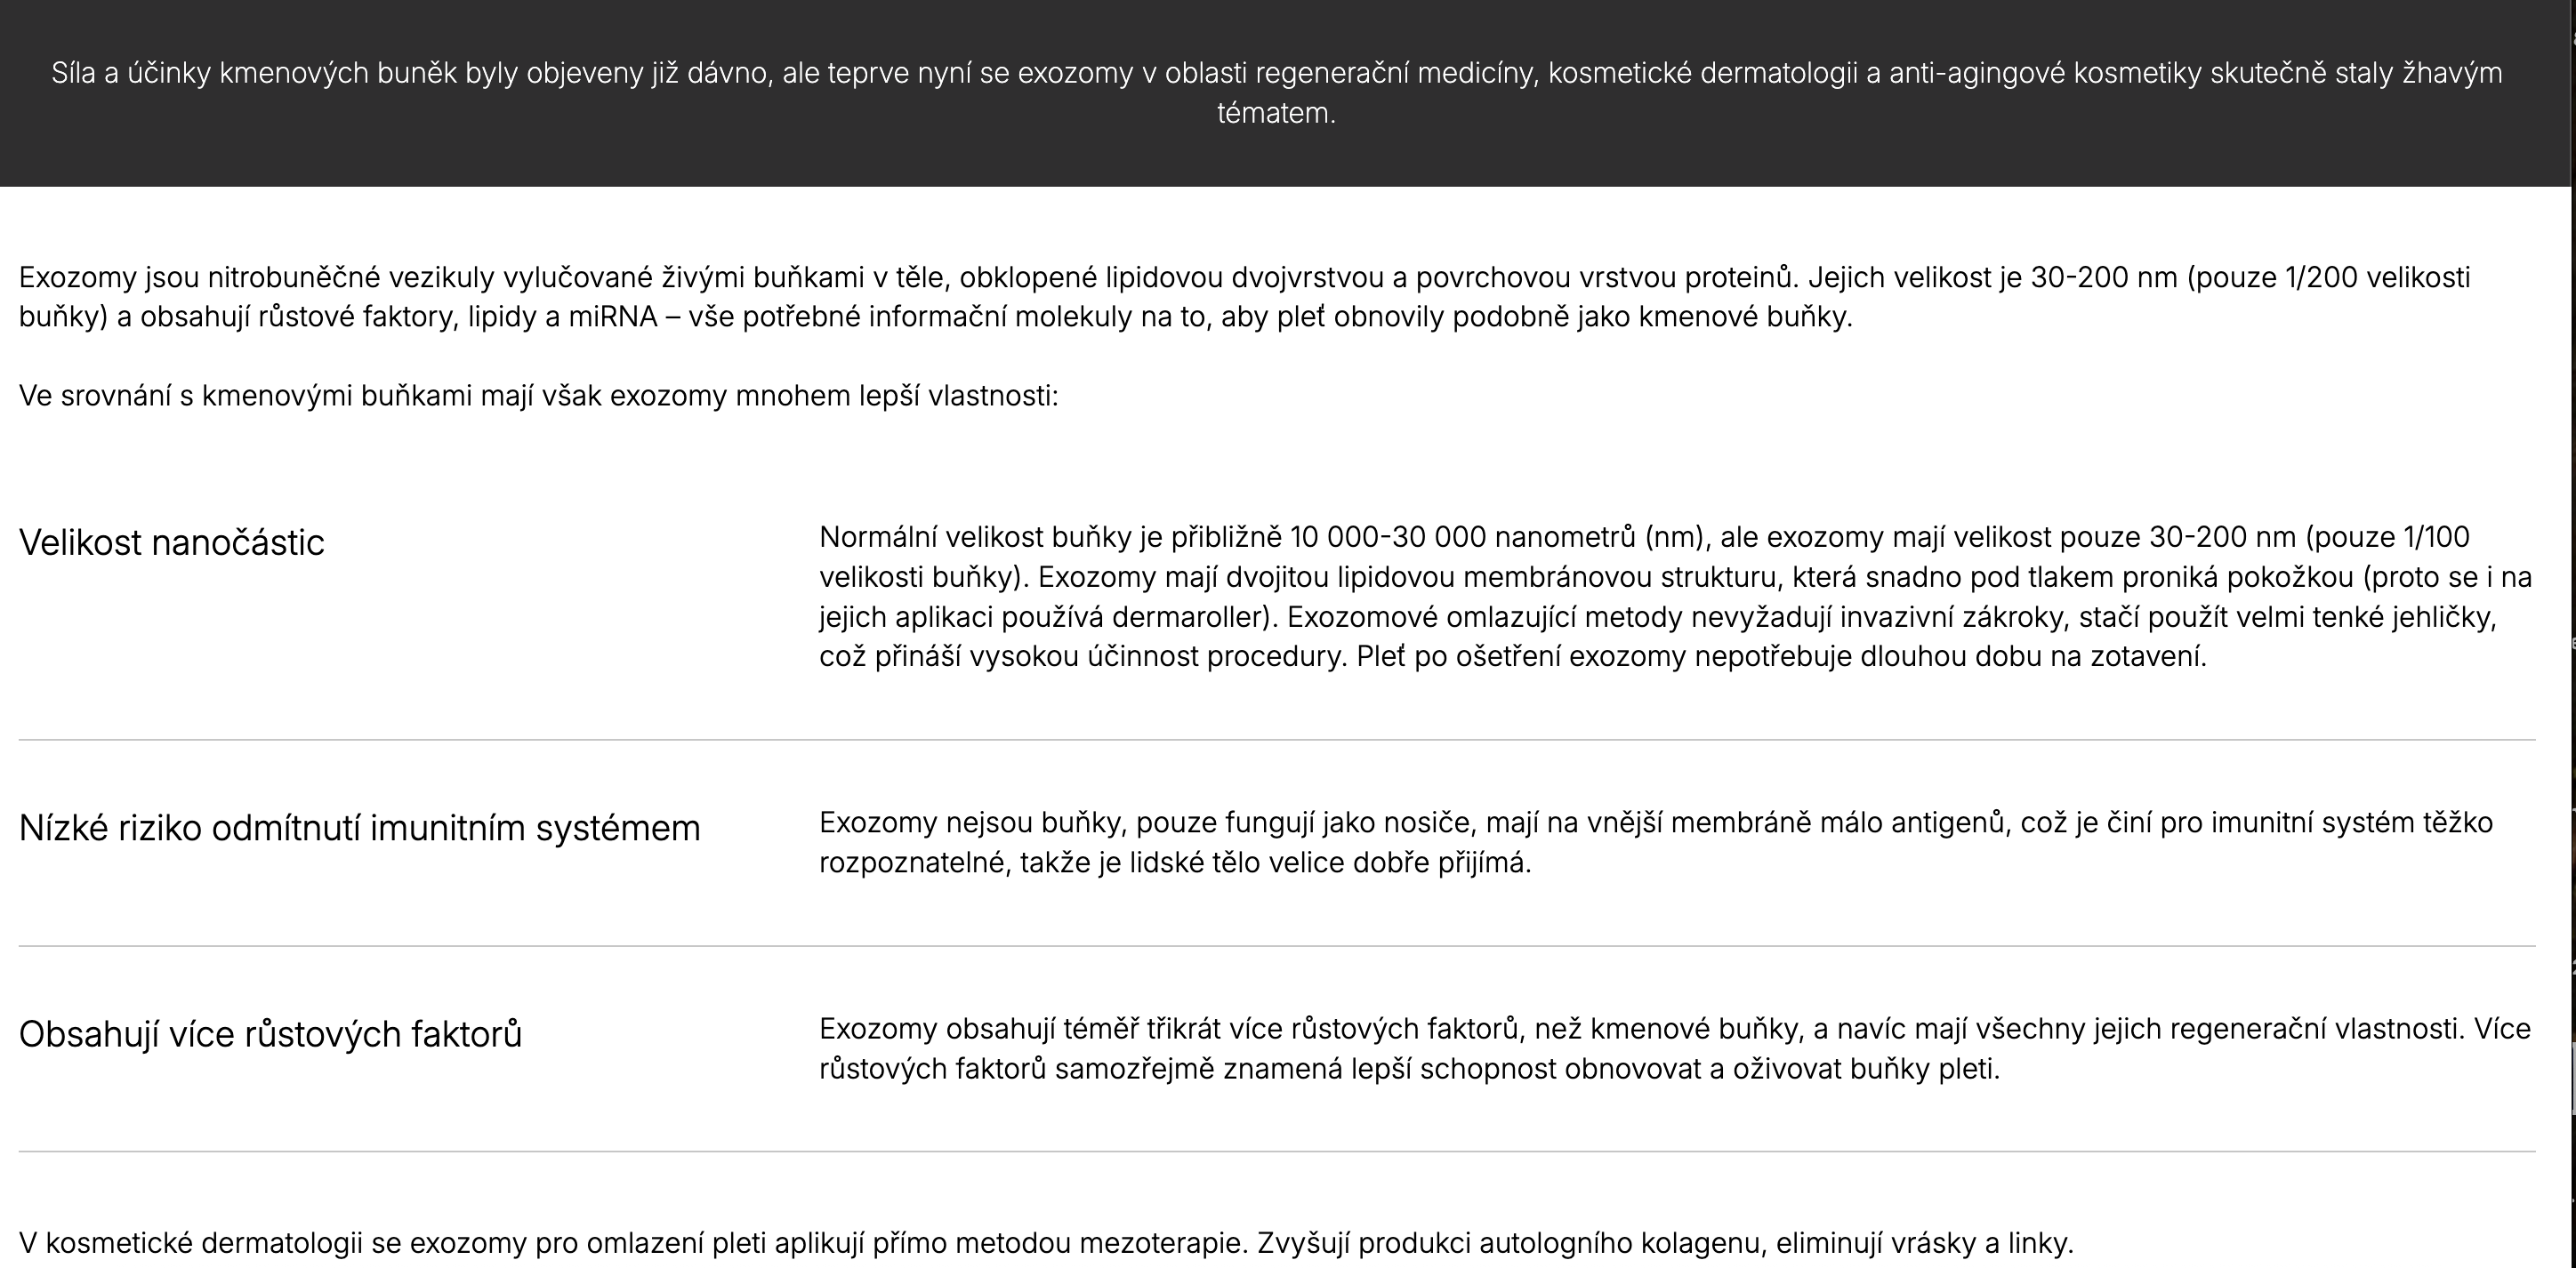2576x1268 pixels.
Task: Click the dark banner text about kmenových buněk
Action: coord(1276,93)
